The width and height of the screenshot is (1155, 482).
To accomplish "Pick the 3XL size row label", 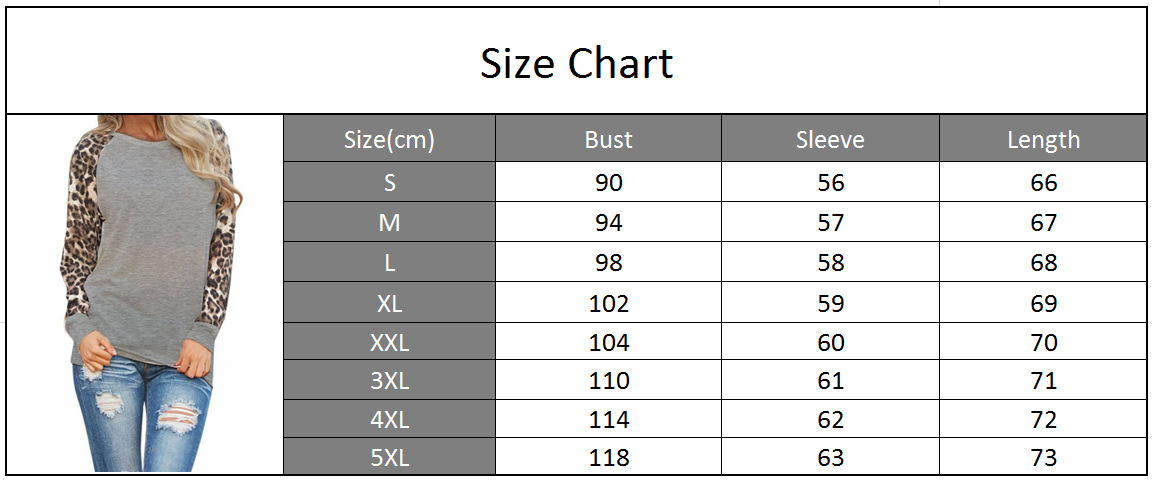I will pyautogui.click(x=389, y=381).
